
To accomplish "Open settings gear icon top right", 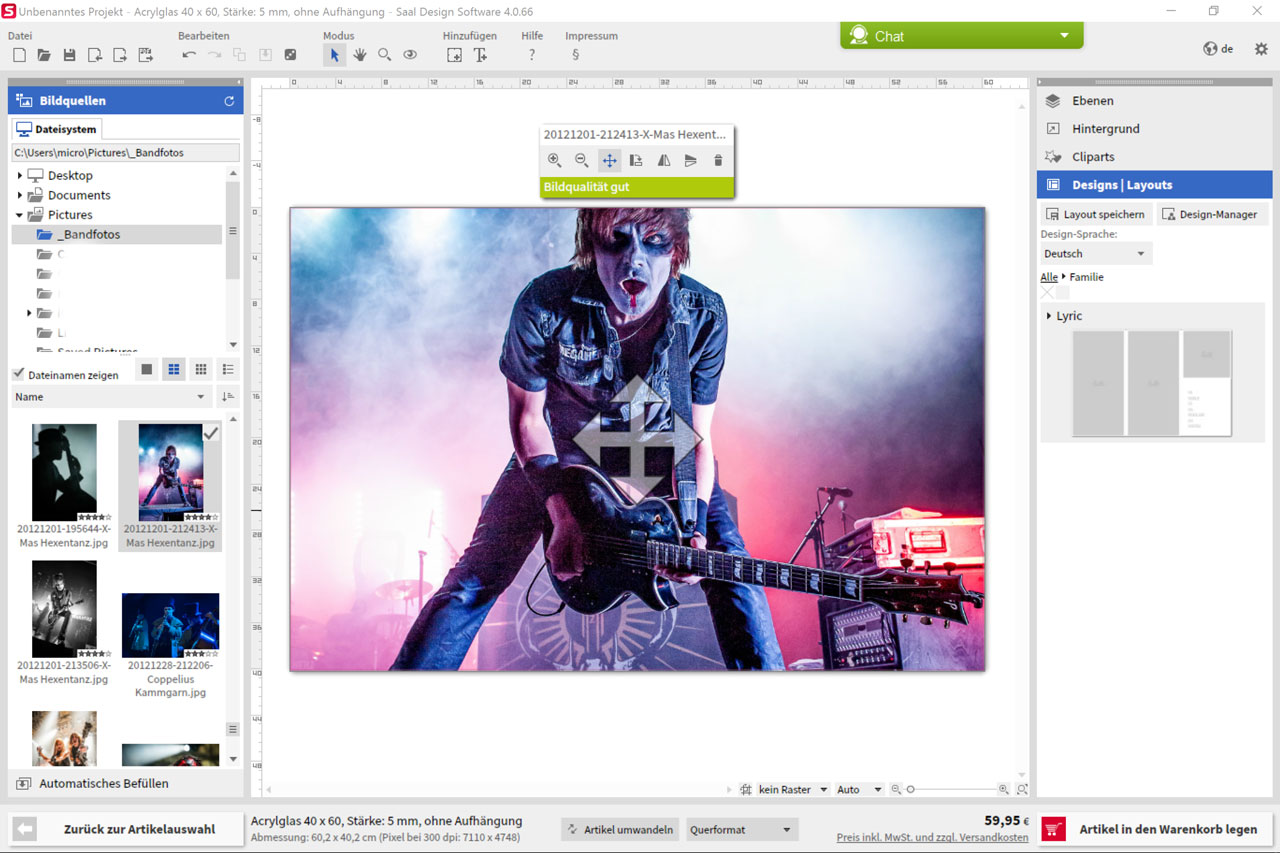I will (1261, 49).
